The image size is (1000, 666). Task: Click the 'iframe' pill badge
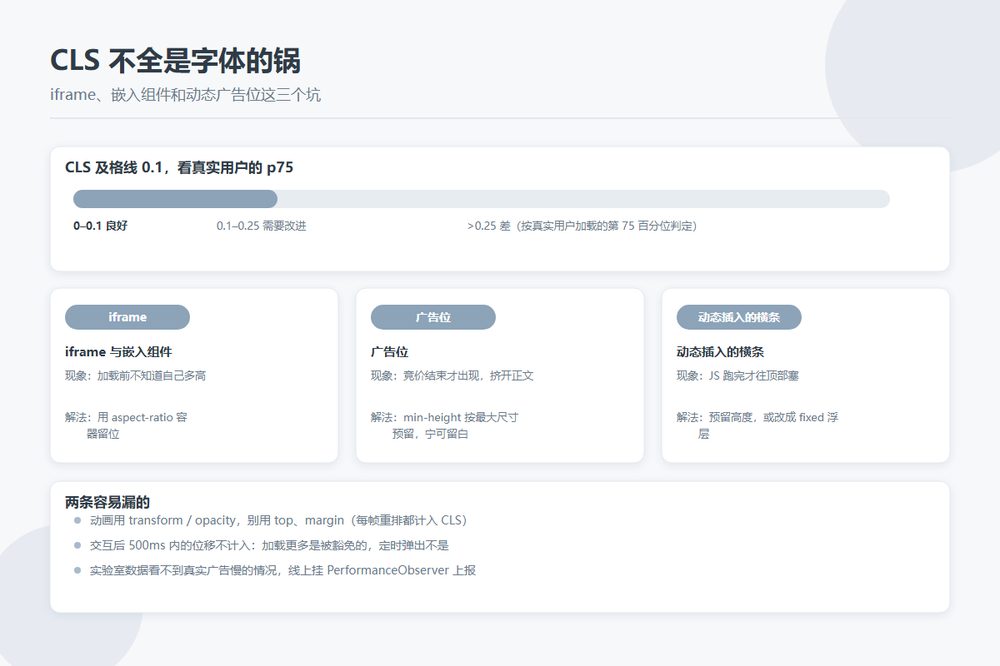coord(128,317)
